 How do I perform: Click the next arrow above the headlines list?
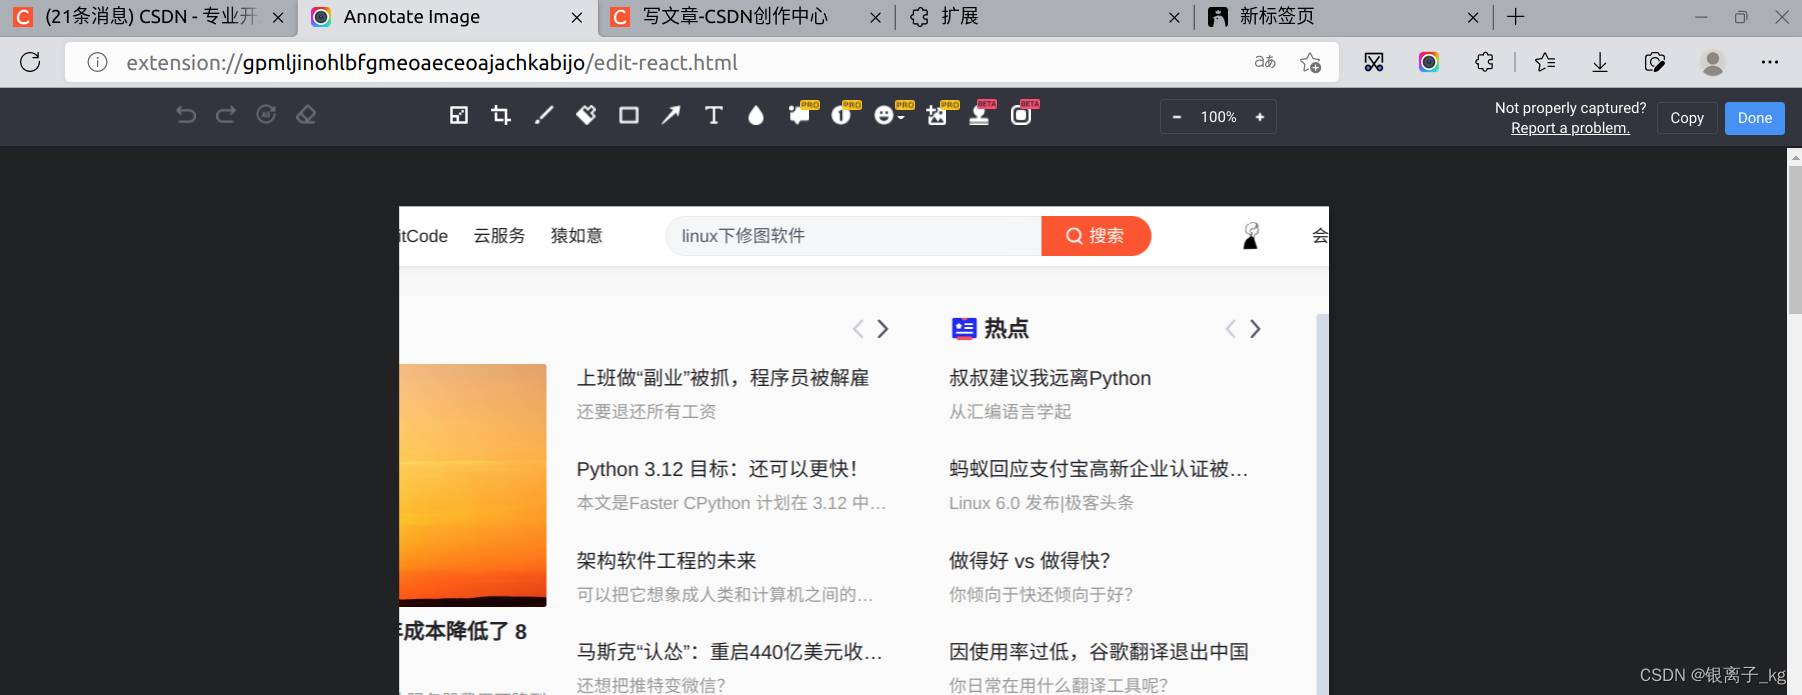tap(883, 329)
